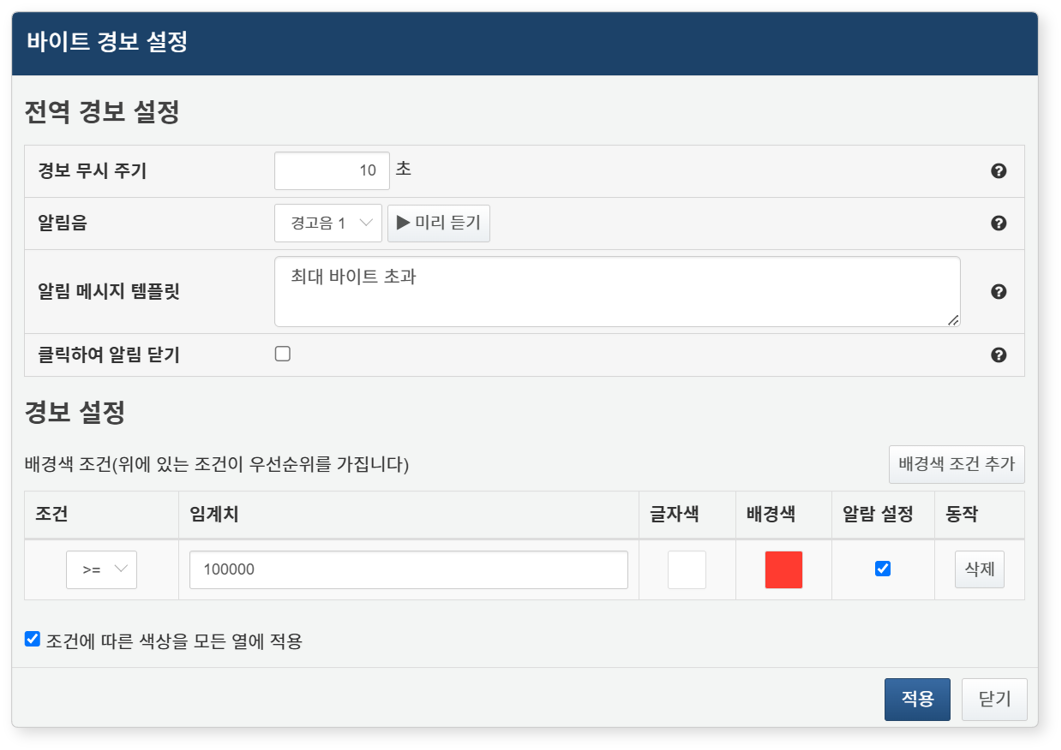Click the textarea resize handle corner
Image resolution: width=1061 pixels, height=750 pixels.
953,319
